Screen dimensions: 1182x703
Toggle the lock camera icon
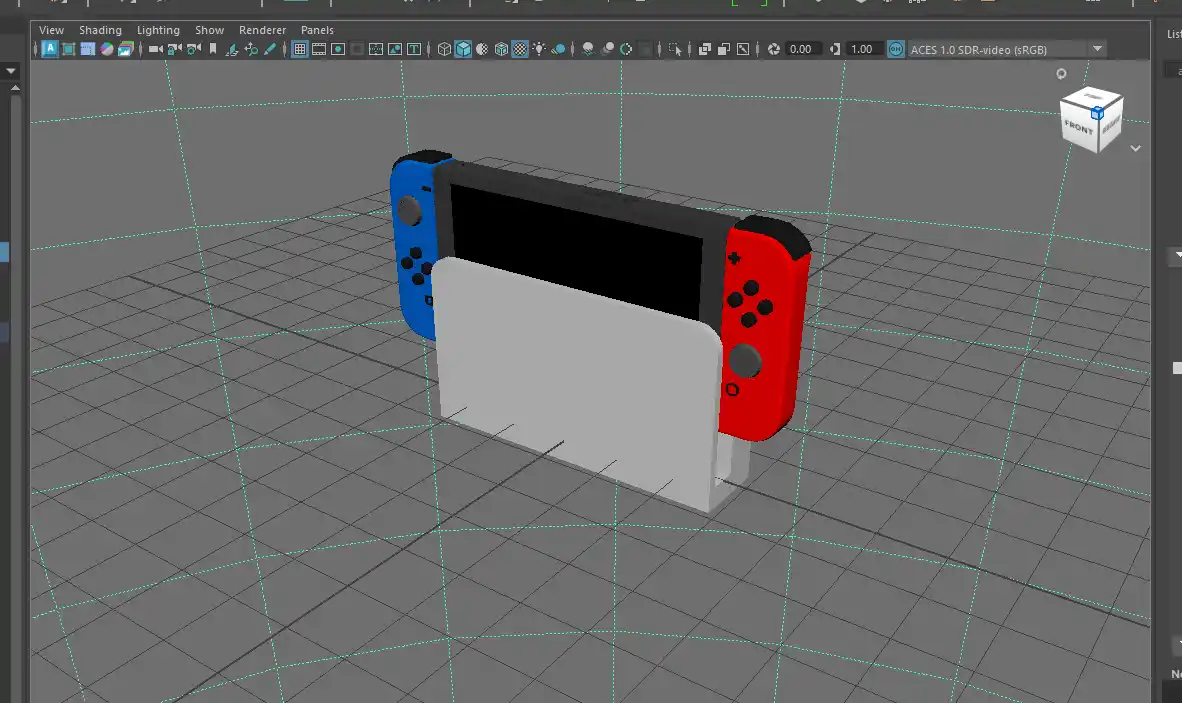pyautogui.click(x=175, y=49)
